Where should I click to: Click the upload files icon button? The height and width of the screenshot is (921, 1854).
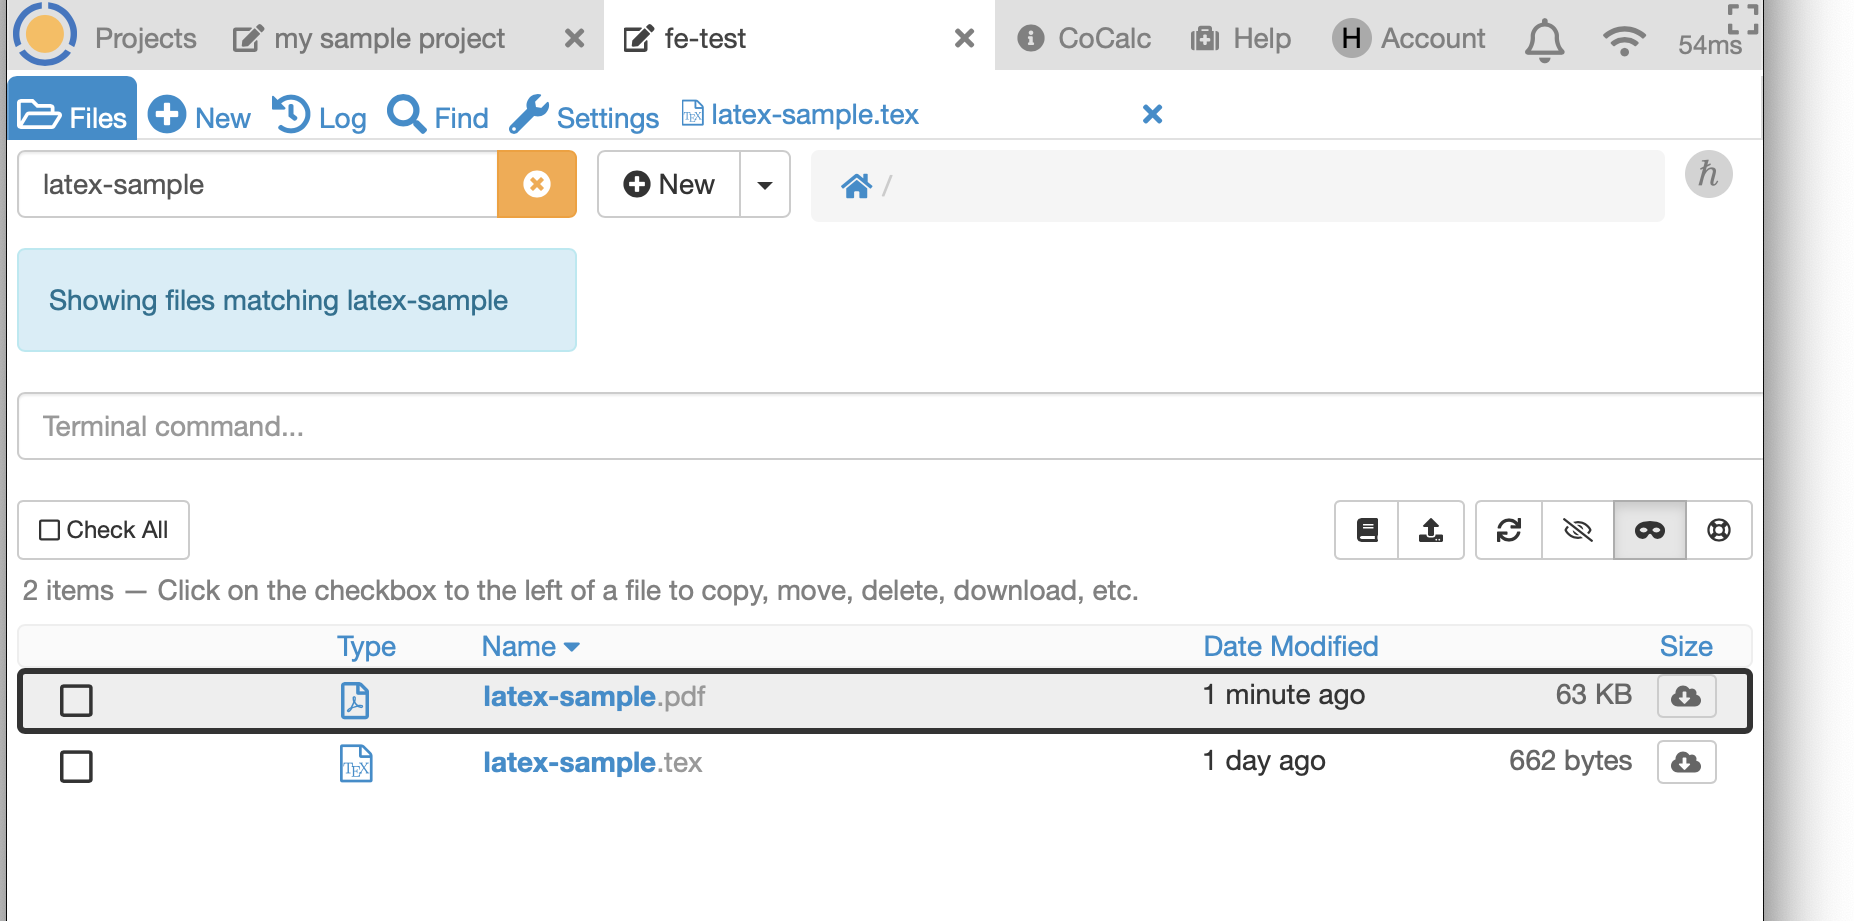pos(1431,530)
